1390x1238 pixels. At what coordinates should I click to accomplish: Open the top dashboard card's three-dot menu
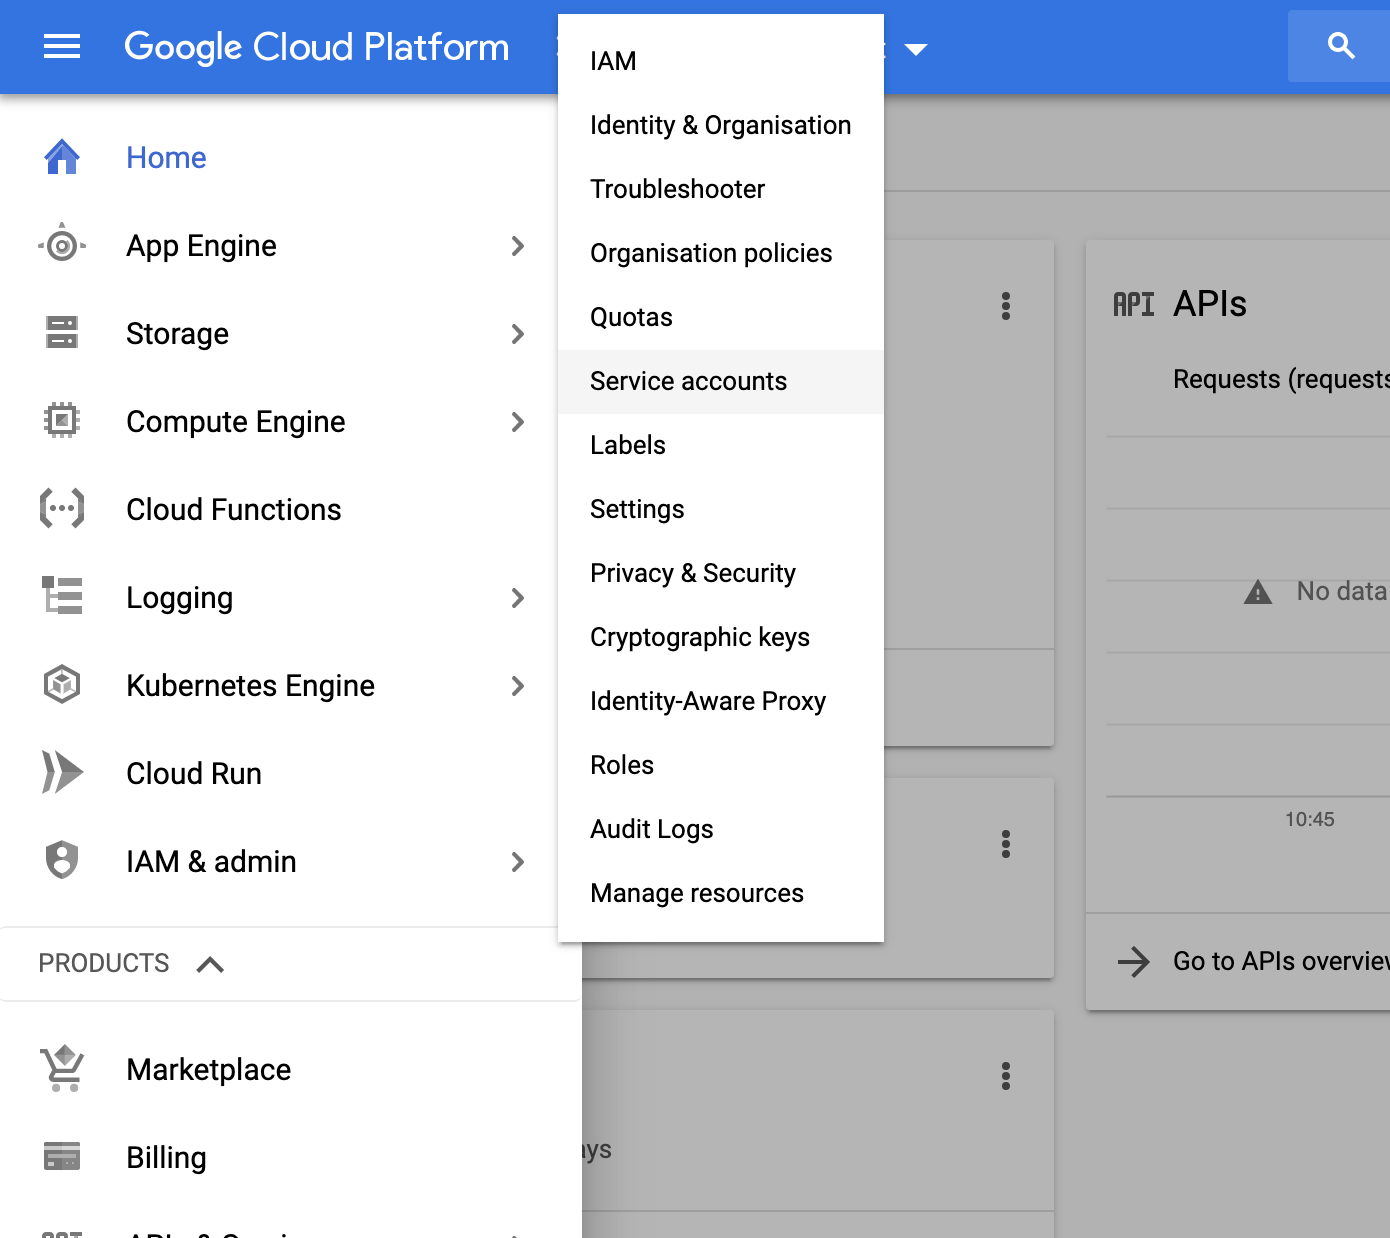1006,306
